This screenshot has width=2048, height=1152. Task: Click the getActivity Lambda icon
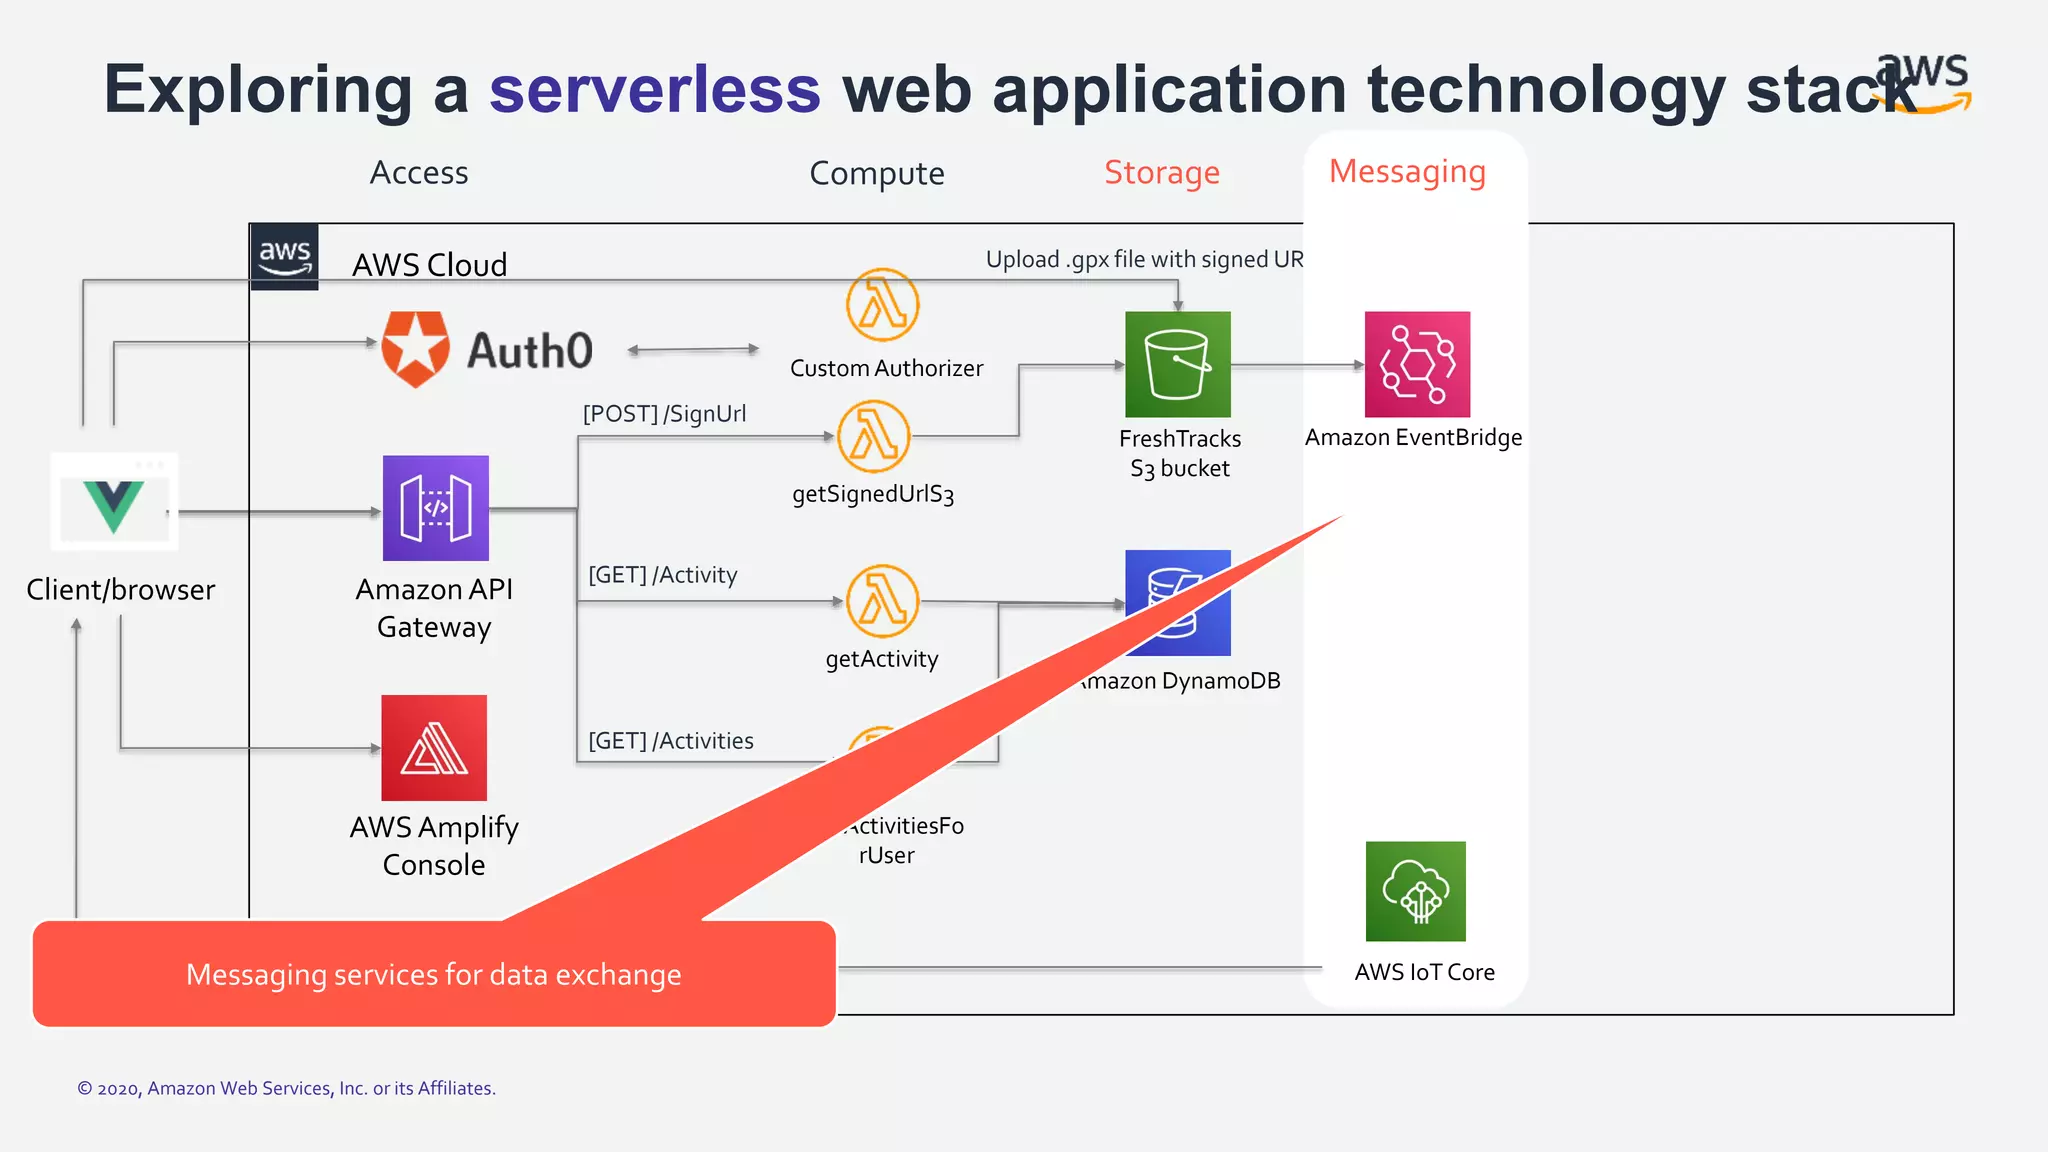[x=882, y=601]
